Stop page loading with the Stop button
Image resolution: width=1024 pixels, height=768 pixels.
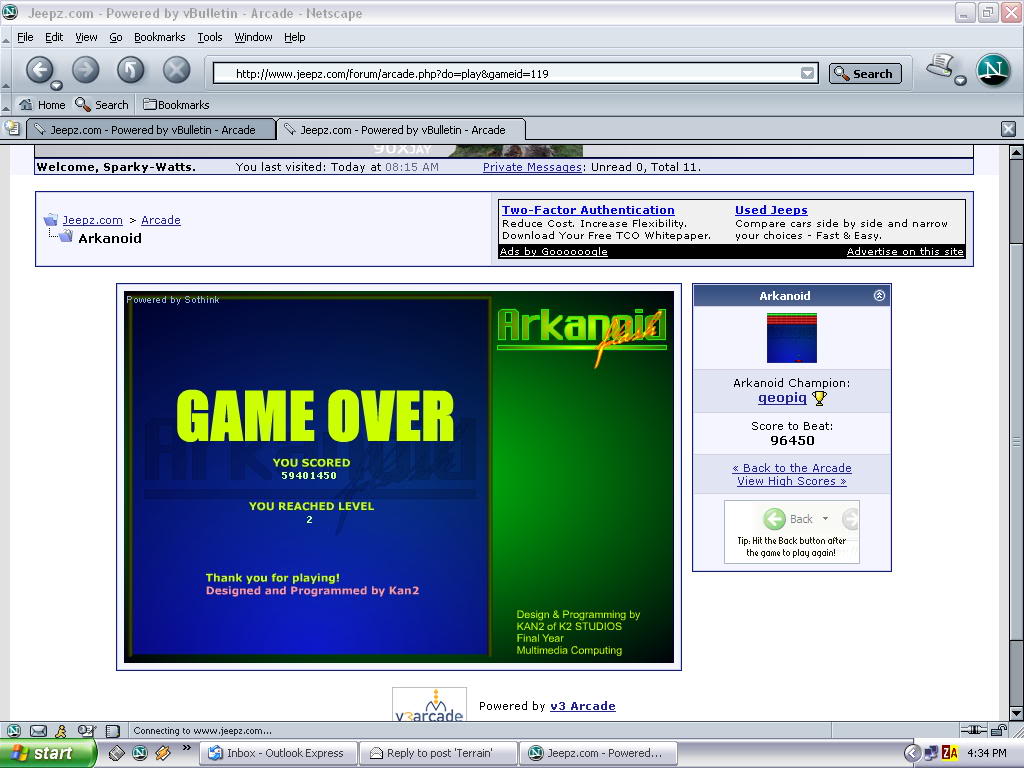[x=177, y=69]
